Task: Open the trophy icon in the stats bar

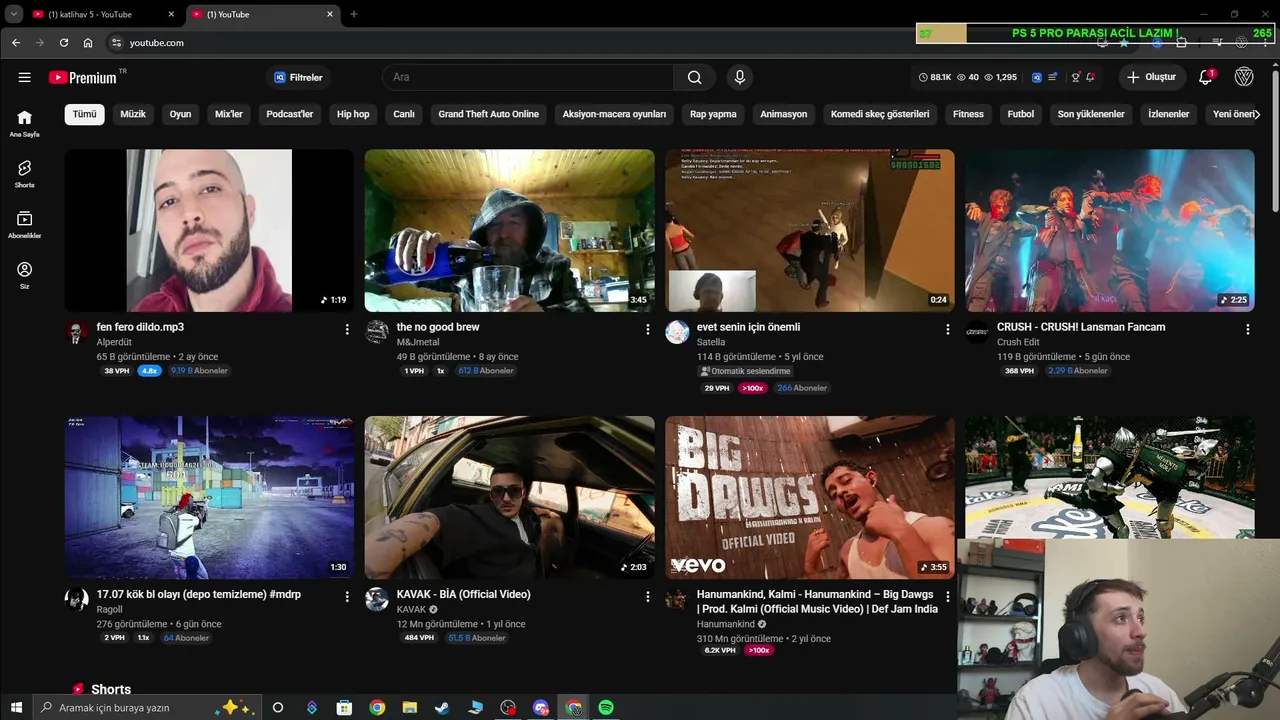Action: click(x=1076, y=77)
